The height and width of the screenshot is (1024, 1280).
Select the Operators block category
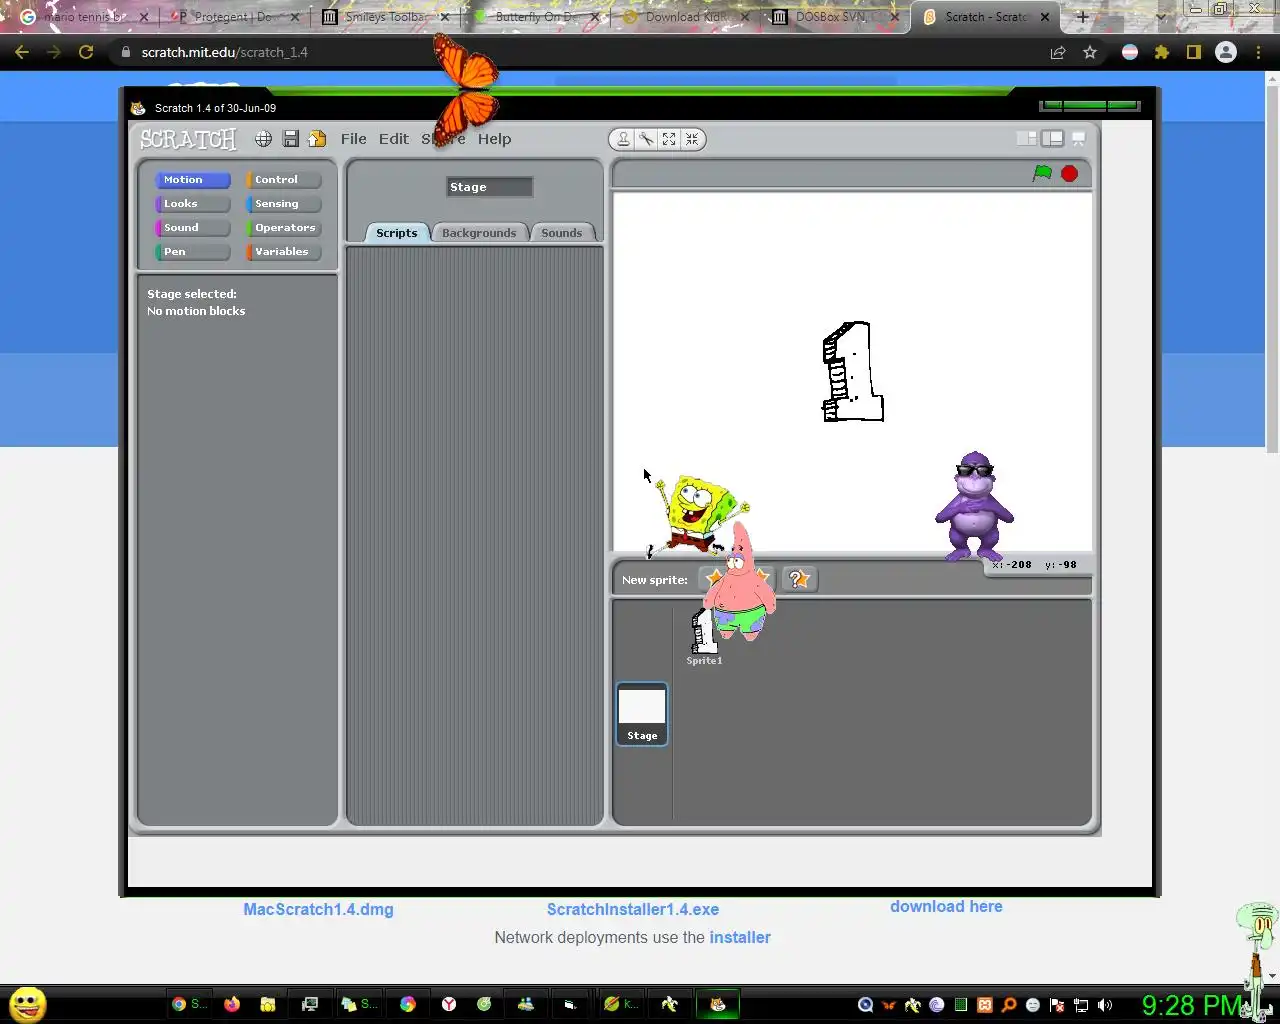coord(283,228)
